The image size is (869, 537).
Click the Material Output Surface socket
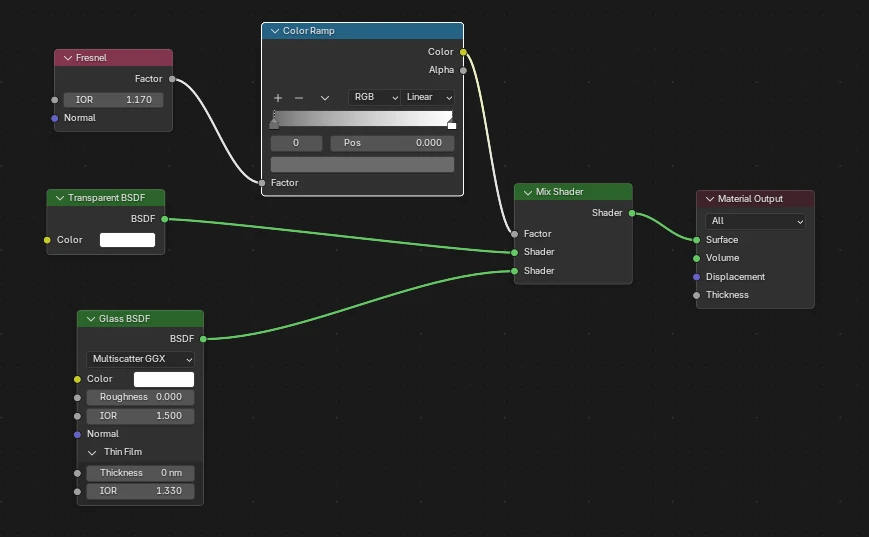pos(697,240)
